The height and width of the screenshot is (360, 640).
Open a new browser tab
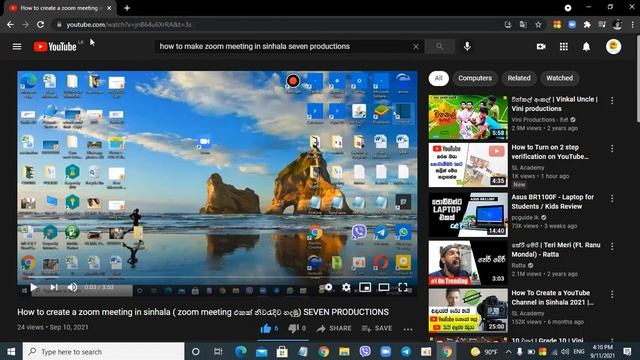pos(127,8)
